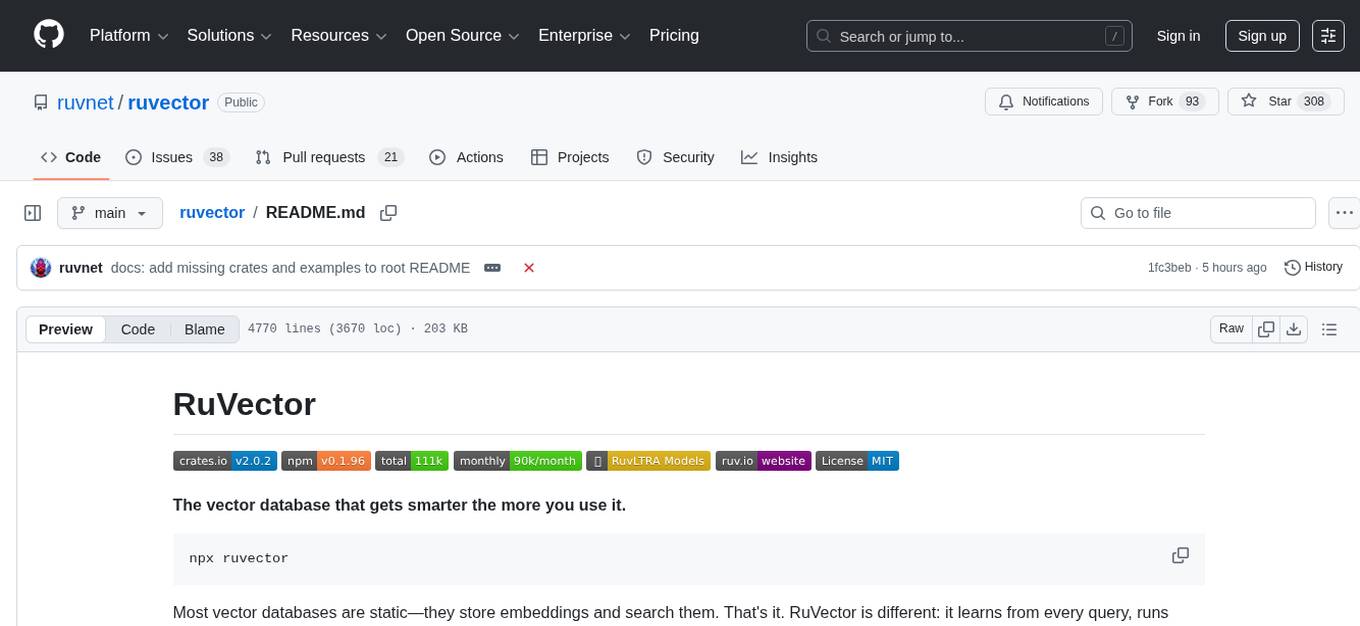The image size is (1360, 626).
Task: Select Pricing in the top navigation
Action: tap(674, 35)
